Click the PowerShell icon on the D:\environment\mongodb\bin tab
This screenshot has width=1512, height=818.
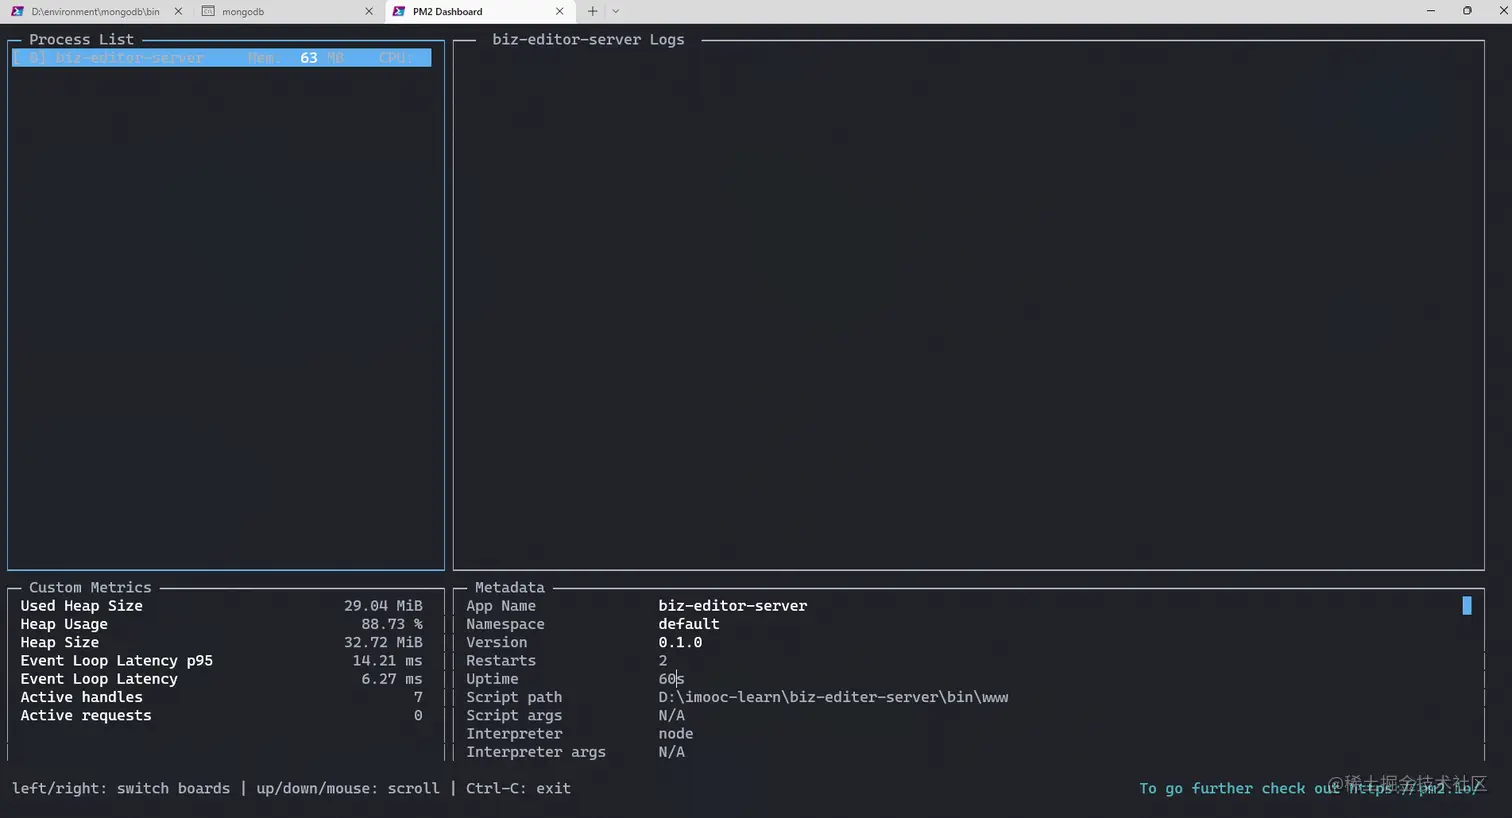(x=17, y=12)
